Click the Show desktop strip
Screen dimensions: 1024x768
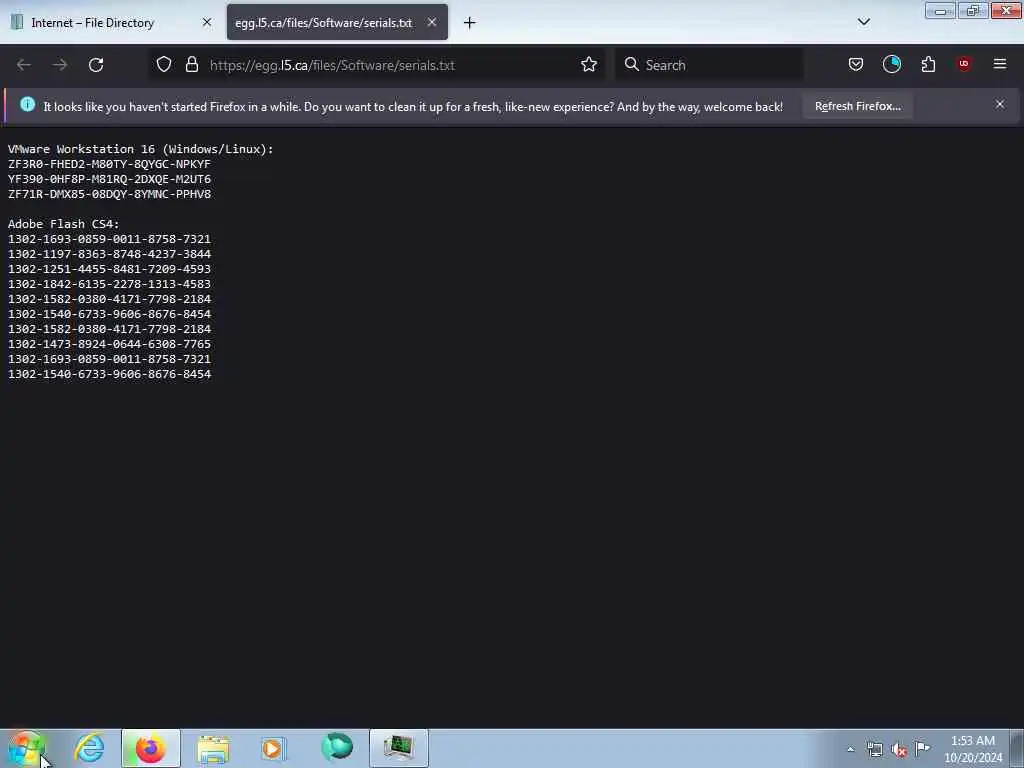[1017, 748]
